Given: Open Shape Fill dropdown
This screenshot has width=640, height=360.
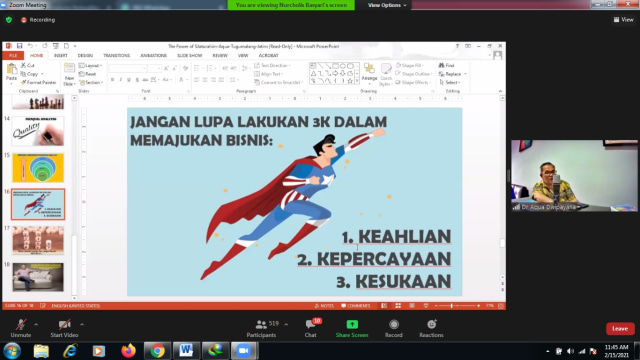Looking at the screenshot, I should (410, 65).
